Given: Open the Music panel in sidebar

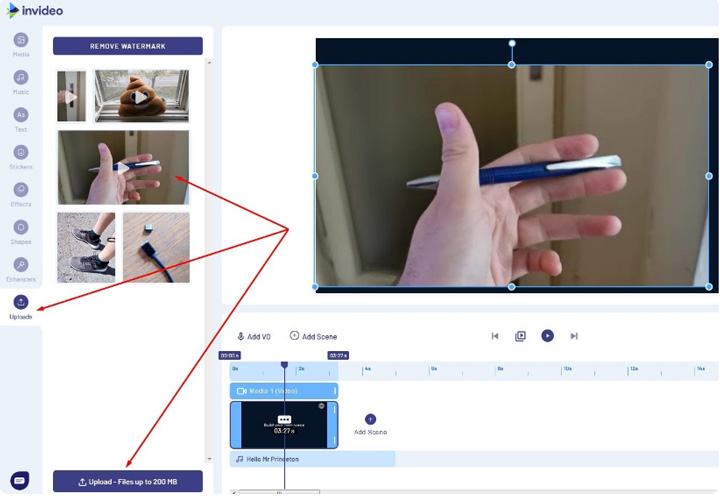Looking at the screenshot, I should [x=21, y=83].
